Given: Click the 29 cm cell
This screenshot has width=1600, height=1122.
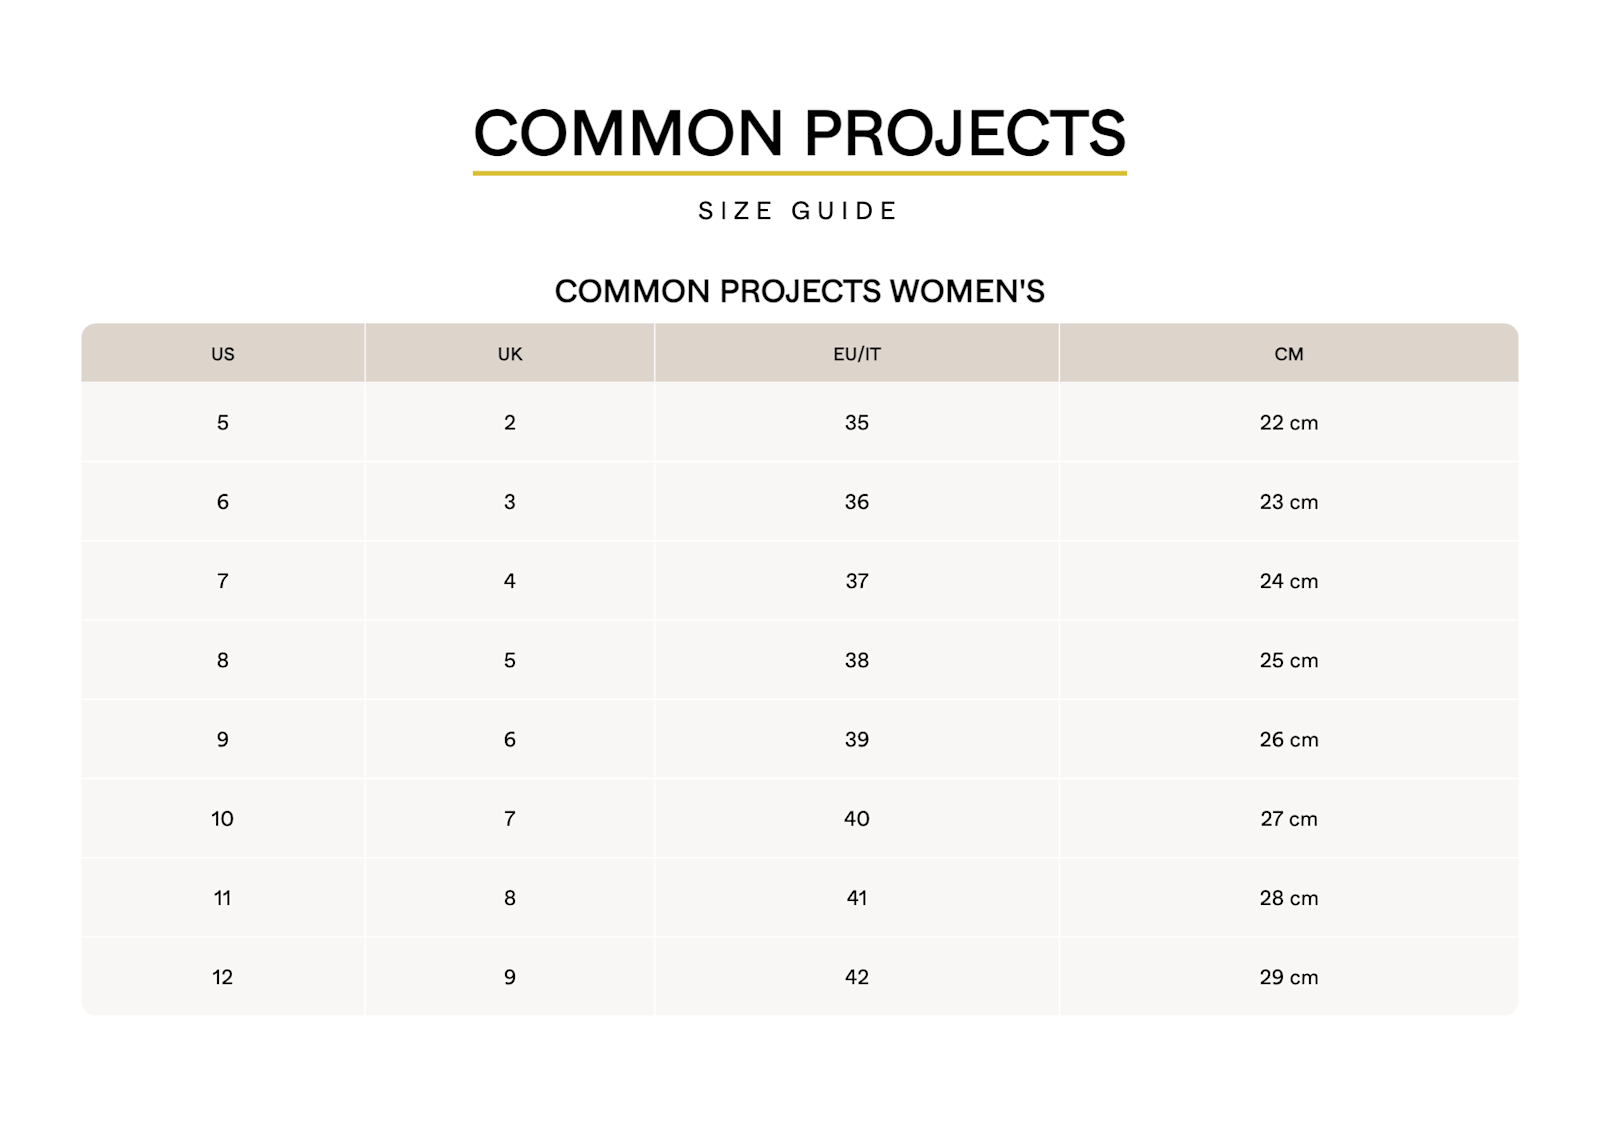Looking at the screenshot, I should click(1289, 976).
